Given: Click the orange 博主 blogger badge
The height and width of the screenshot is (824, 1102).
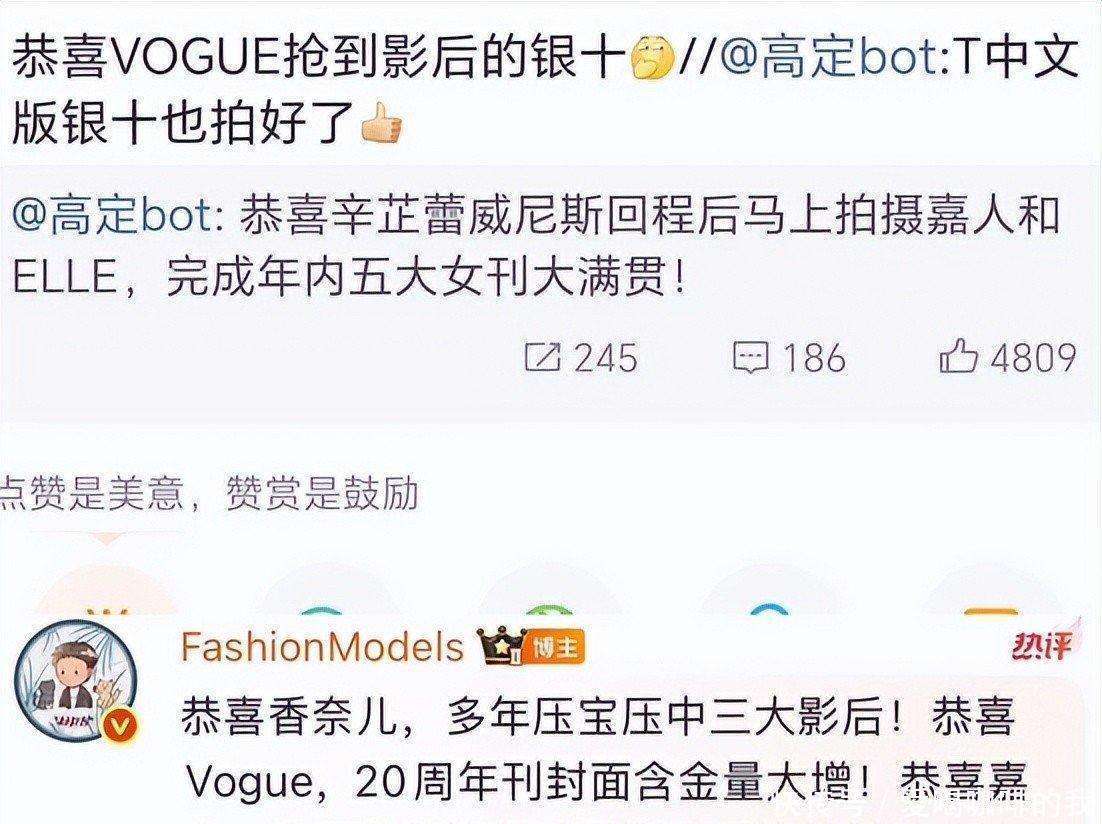Looking at the screenshot, I should [x=555, y=648].
